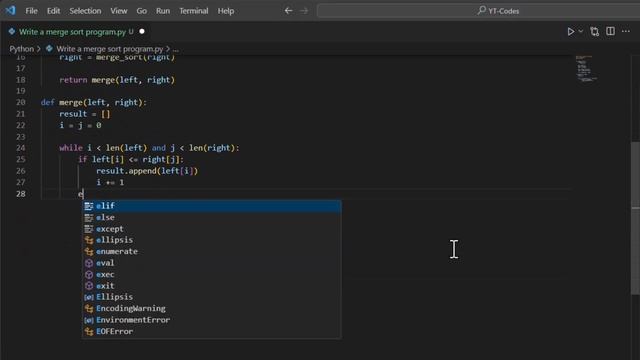
Task: Open the changes compare icon
Action: coord(595,31)
